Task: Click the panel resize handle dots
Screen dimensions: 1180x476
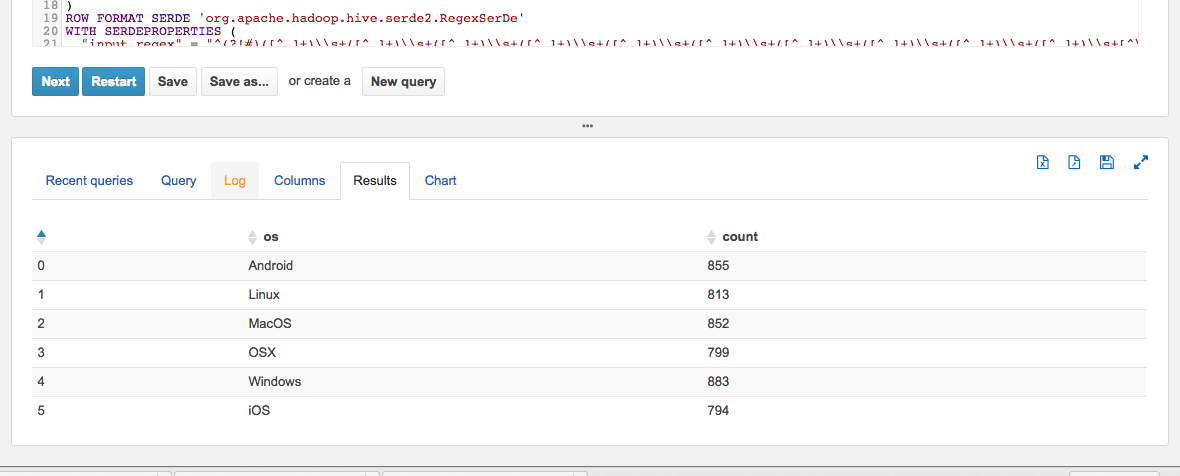Action: coord(588,126)
